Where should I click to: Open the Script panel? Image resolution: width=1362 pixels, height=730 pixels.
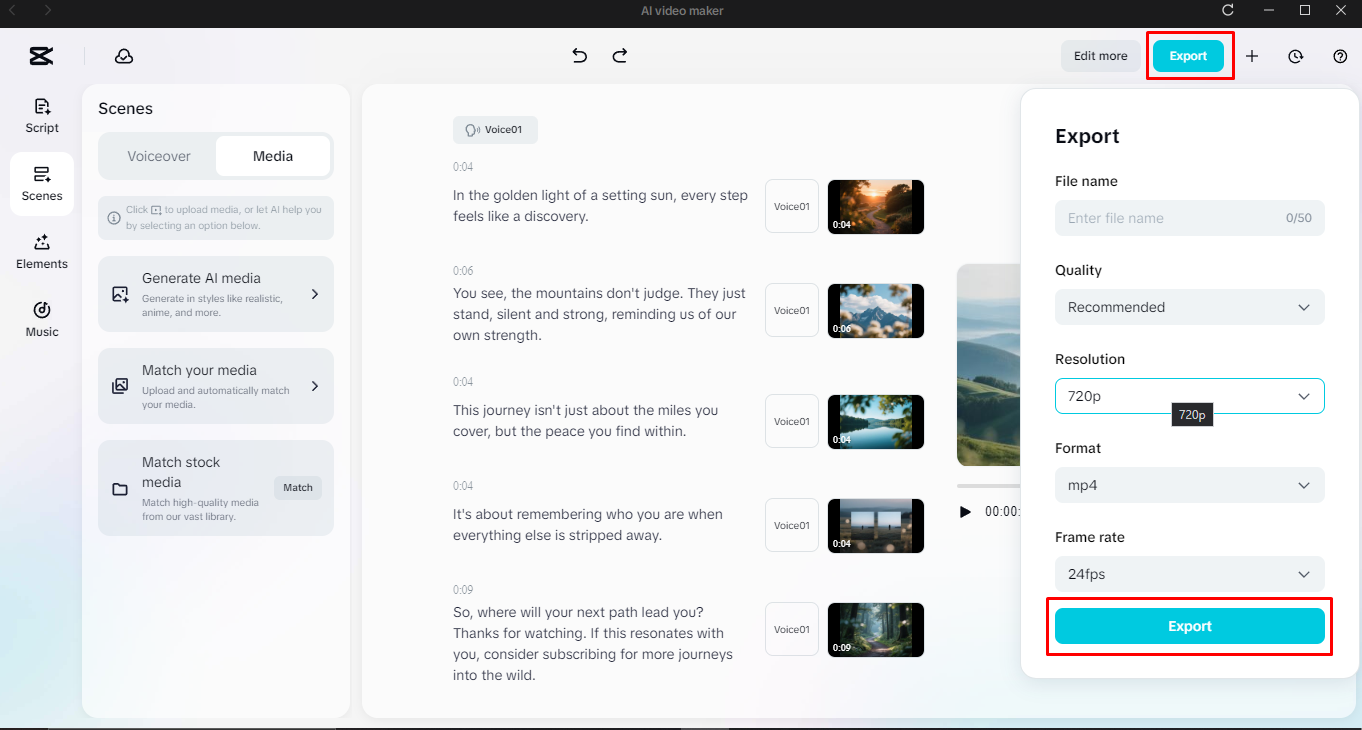click(x=41, y=116)
